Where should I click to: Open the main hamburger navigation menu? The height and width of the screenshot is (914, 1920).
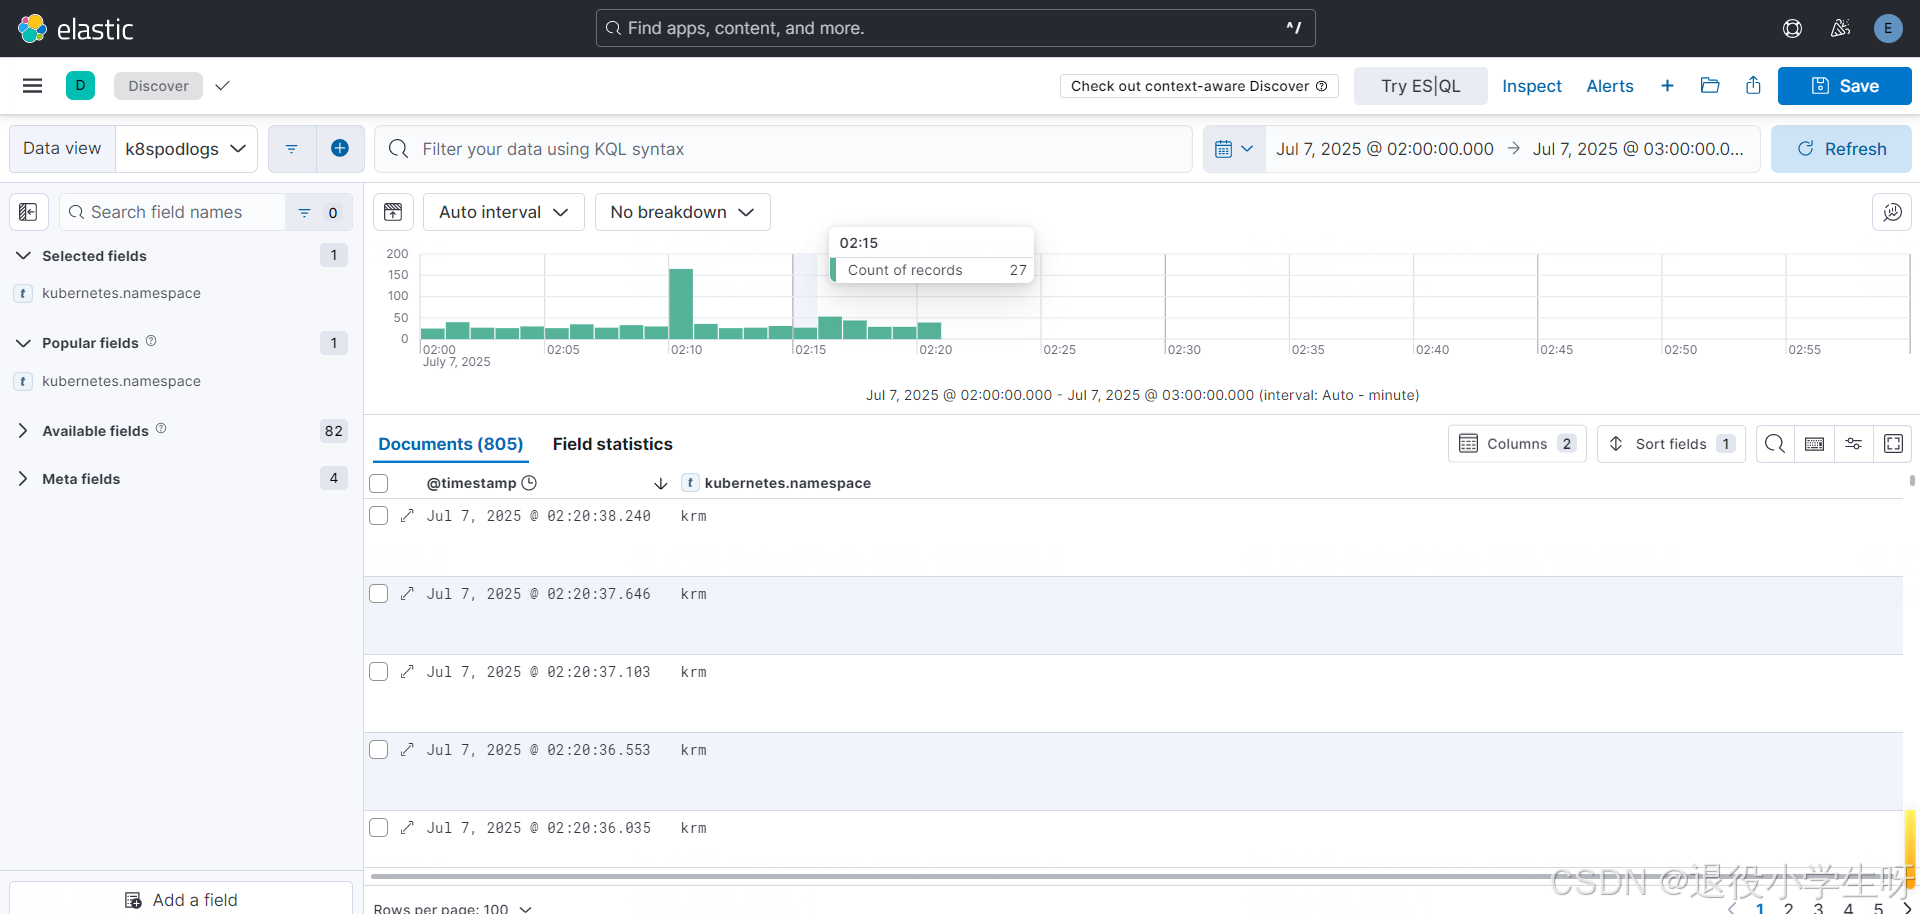point(32,86)
